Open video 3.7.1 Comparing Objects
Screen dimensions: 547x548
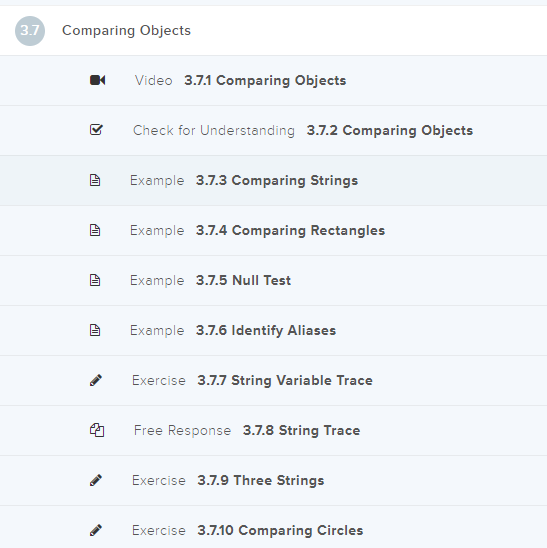coord(273,80)
